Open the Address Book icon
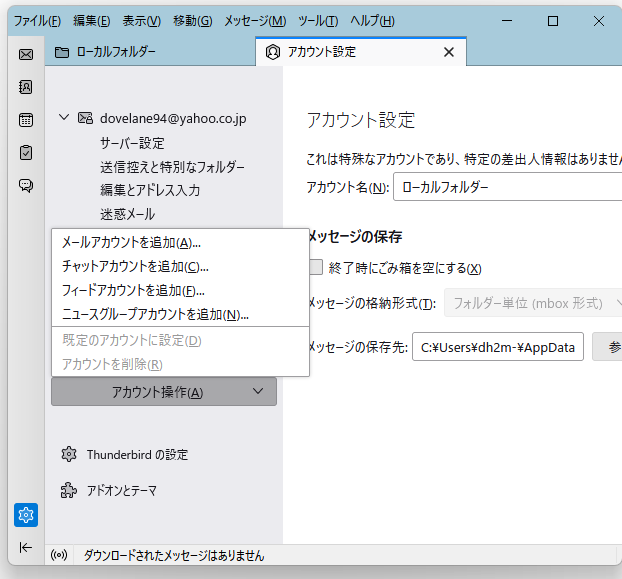 (x=26, y=87)
